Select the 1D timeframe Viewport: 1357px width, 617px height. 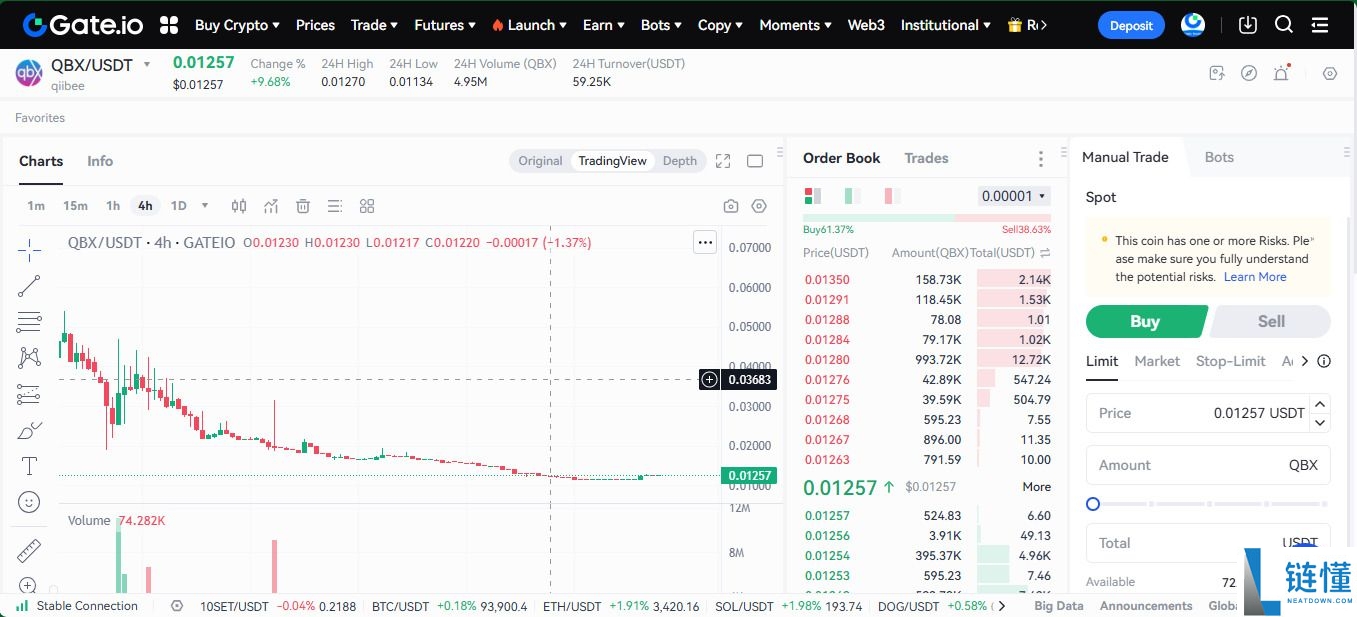click(178, 206)
